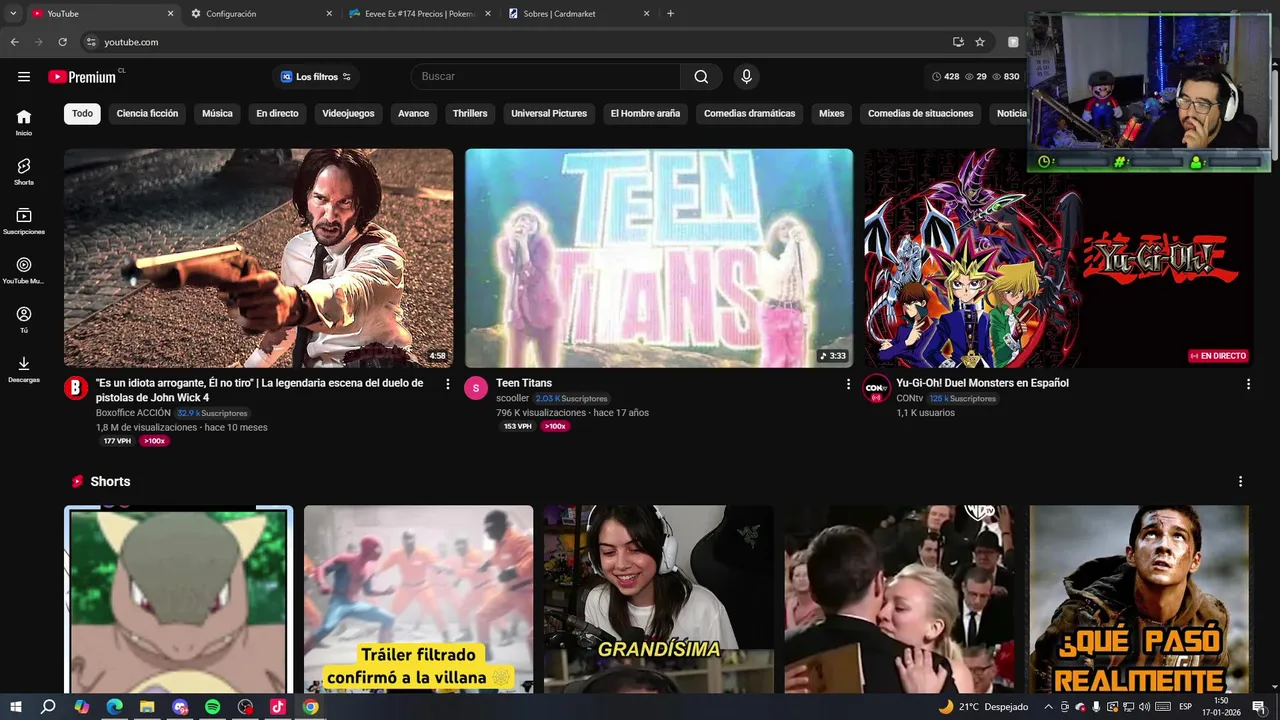Viewport: 1280px width, 720px height.
Task: Click the youtube.com address bar
Action: pos(520,42)
